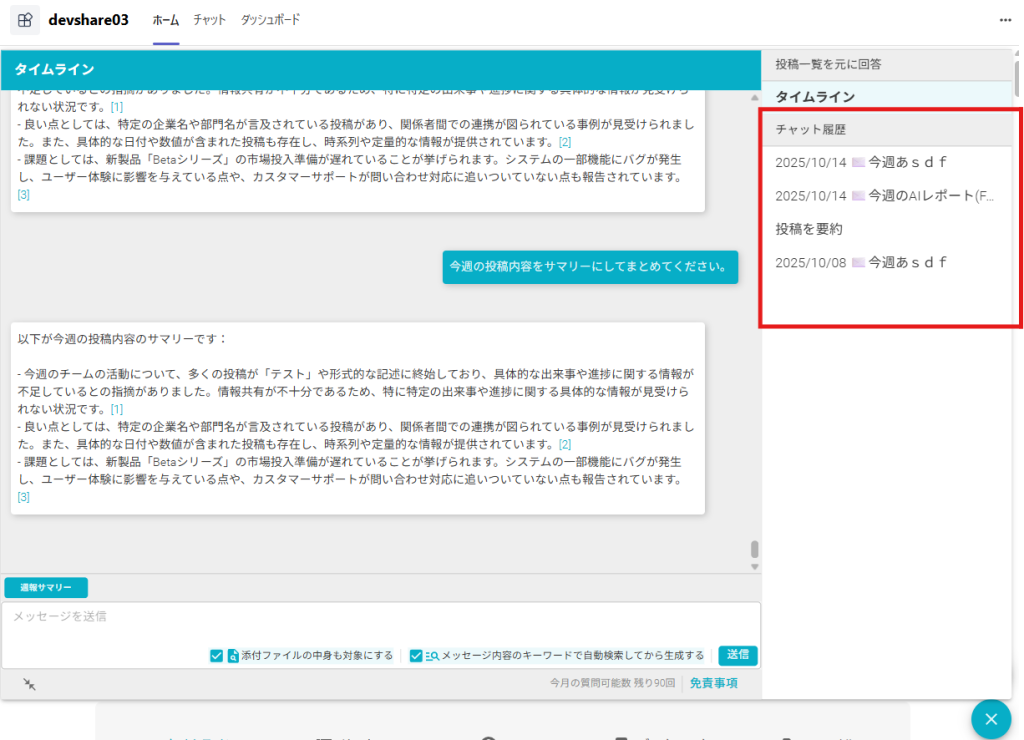
Task: Select the ホーム tab
Action: (166, 20)
